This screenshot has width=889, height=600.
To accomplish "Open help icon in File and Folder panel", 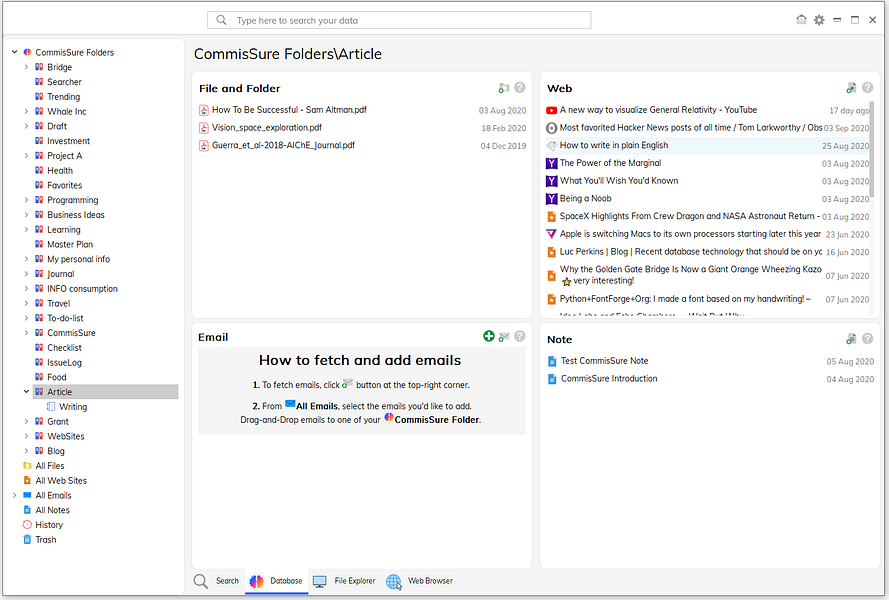I will click(x=520, y=87).
